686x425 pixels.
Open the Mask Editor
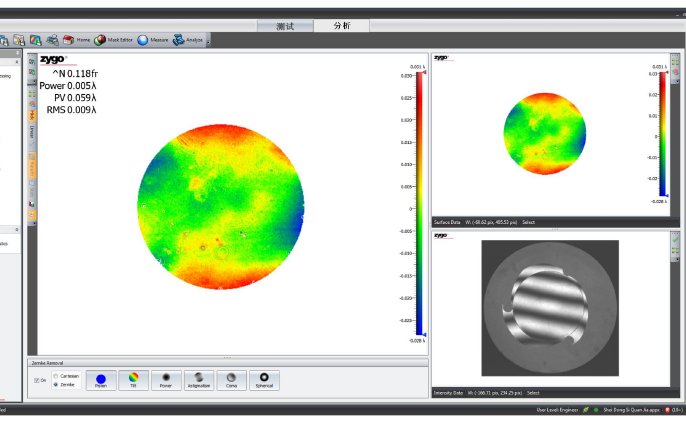click(113, 40)
